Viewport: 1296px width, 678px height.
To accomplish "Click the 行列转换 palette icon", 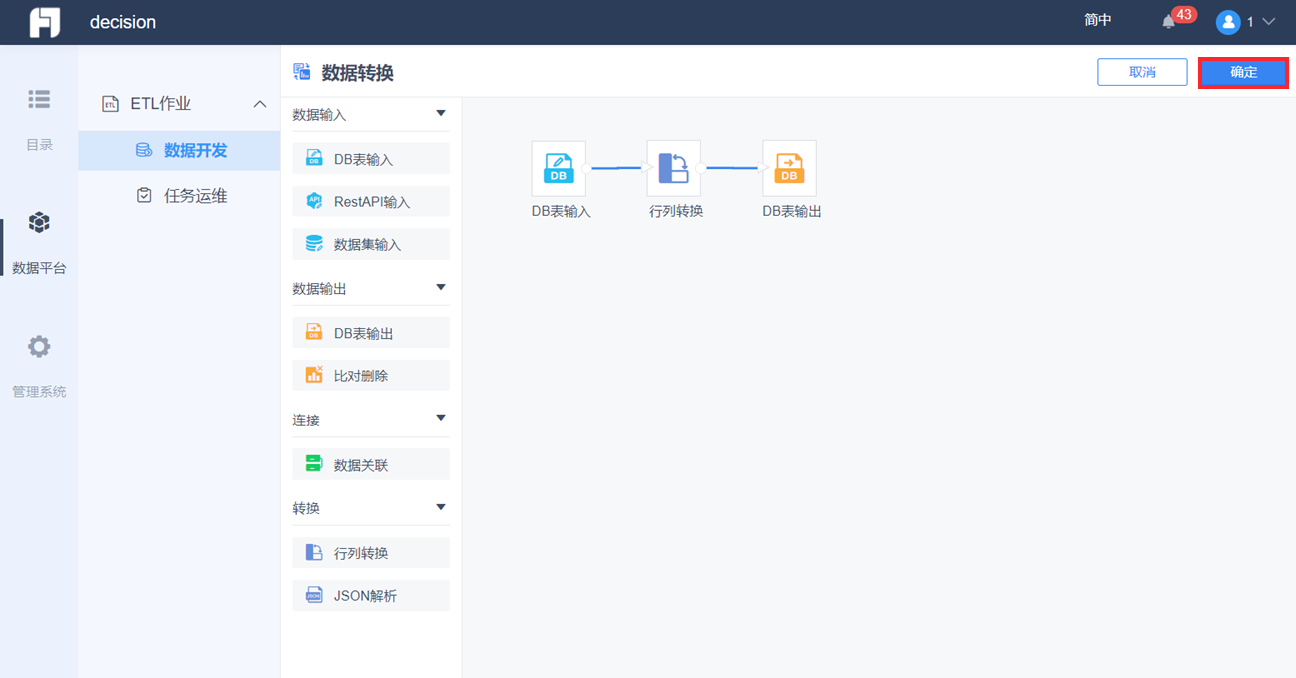I will [x=314, y=553].
